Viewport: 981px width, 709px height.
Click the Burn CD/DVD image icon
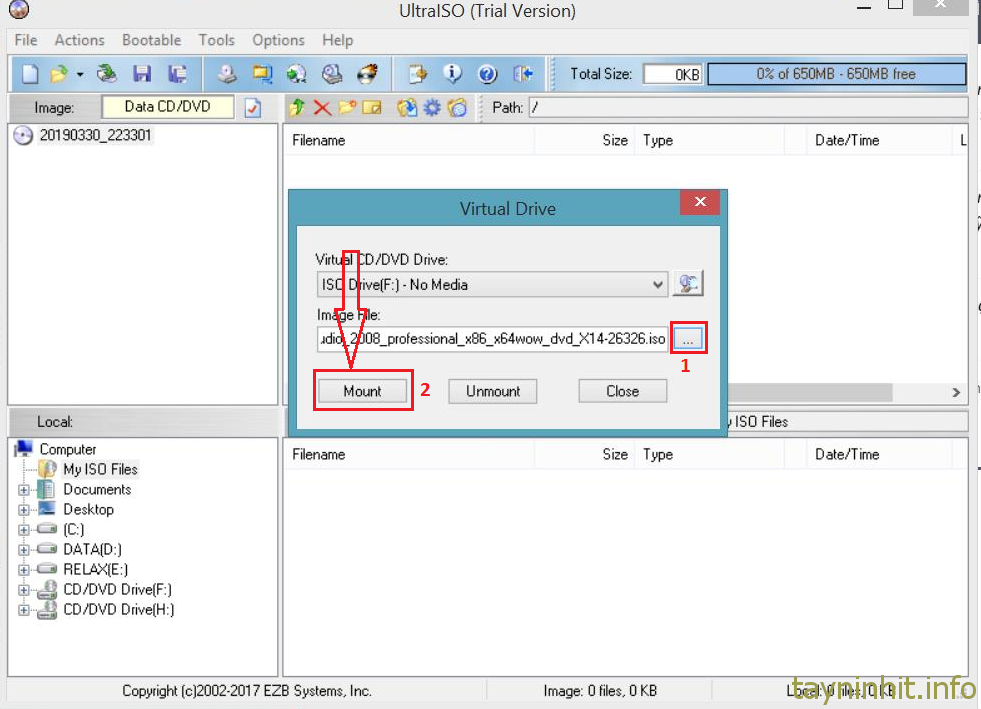click(x=368, y=74)
